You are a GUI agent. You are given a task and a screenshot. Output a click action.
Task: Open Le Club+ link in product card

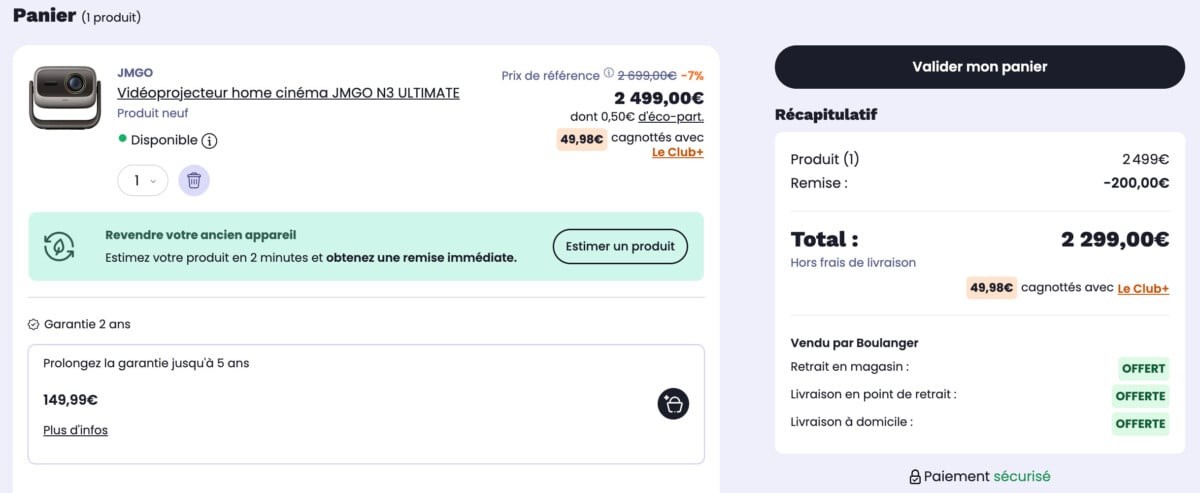(x=677, y=152)
